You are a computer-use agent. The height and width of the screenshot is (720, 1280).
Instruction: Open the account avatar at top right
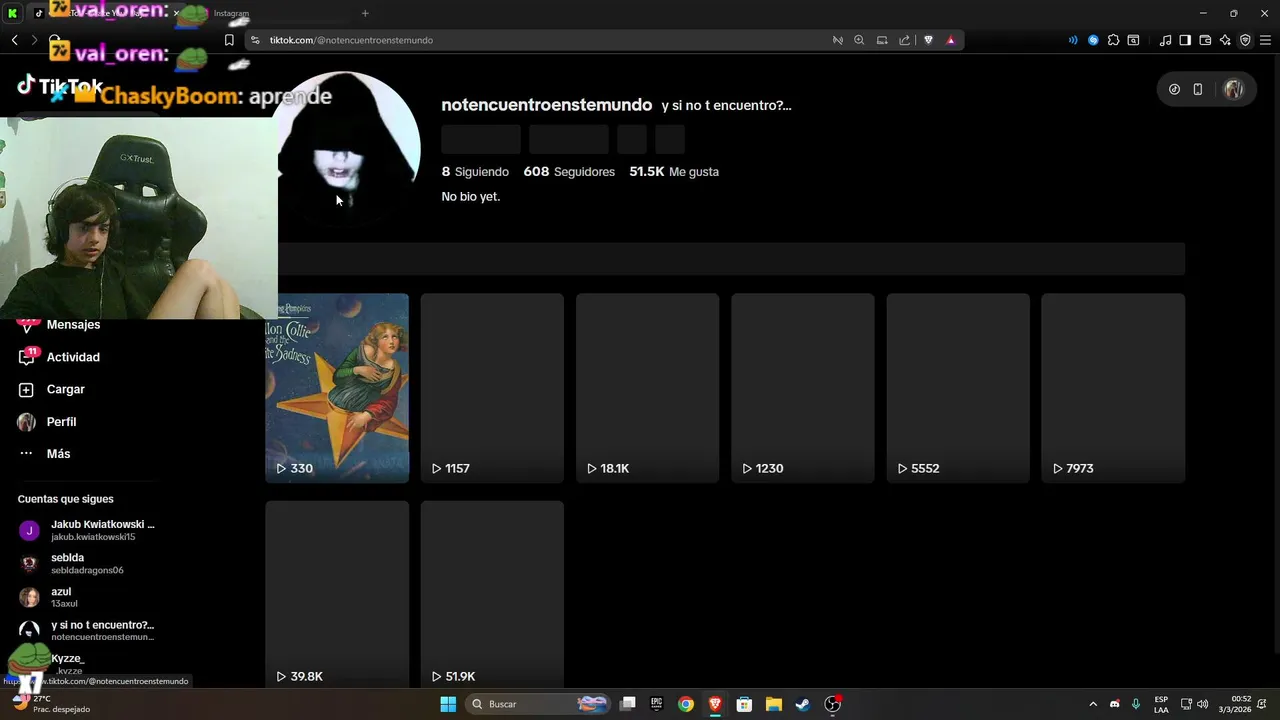click(1233, 89)
